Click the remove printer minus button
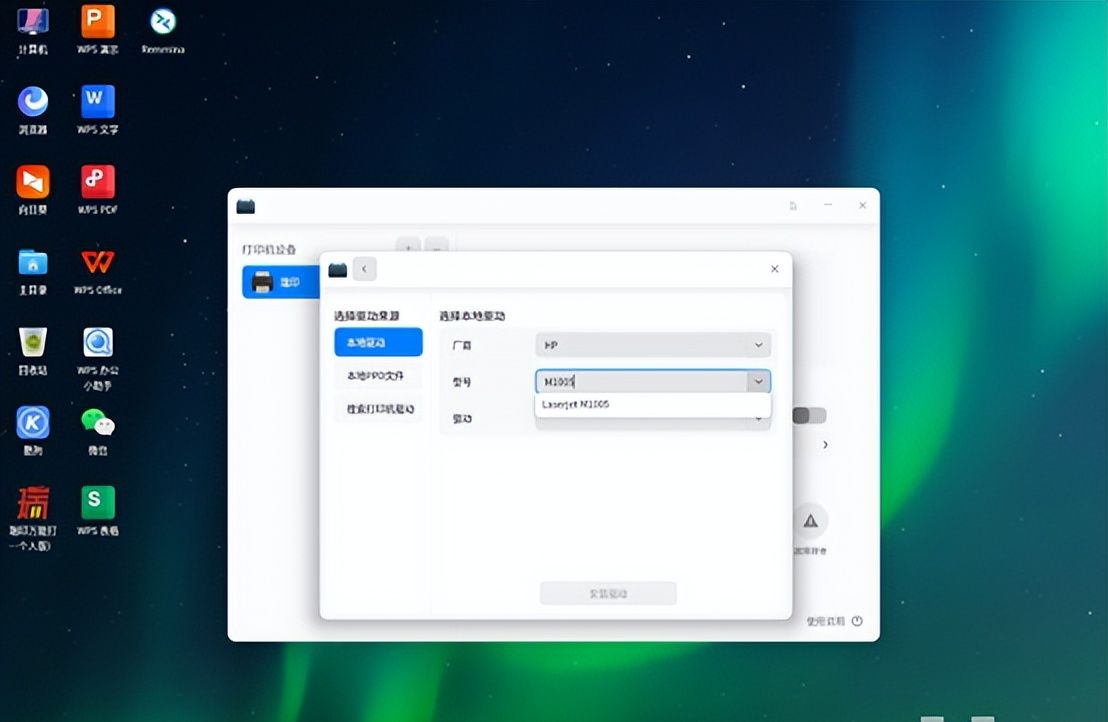Screen dimensions: 1108x722 coord(437,247)
